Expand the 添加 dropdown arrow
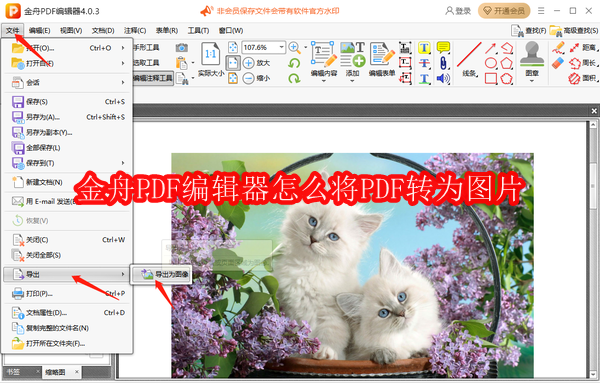This screenshot has height=383, width=600. click(352, 81)
